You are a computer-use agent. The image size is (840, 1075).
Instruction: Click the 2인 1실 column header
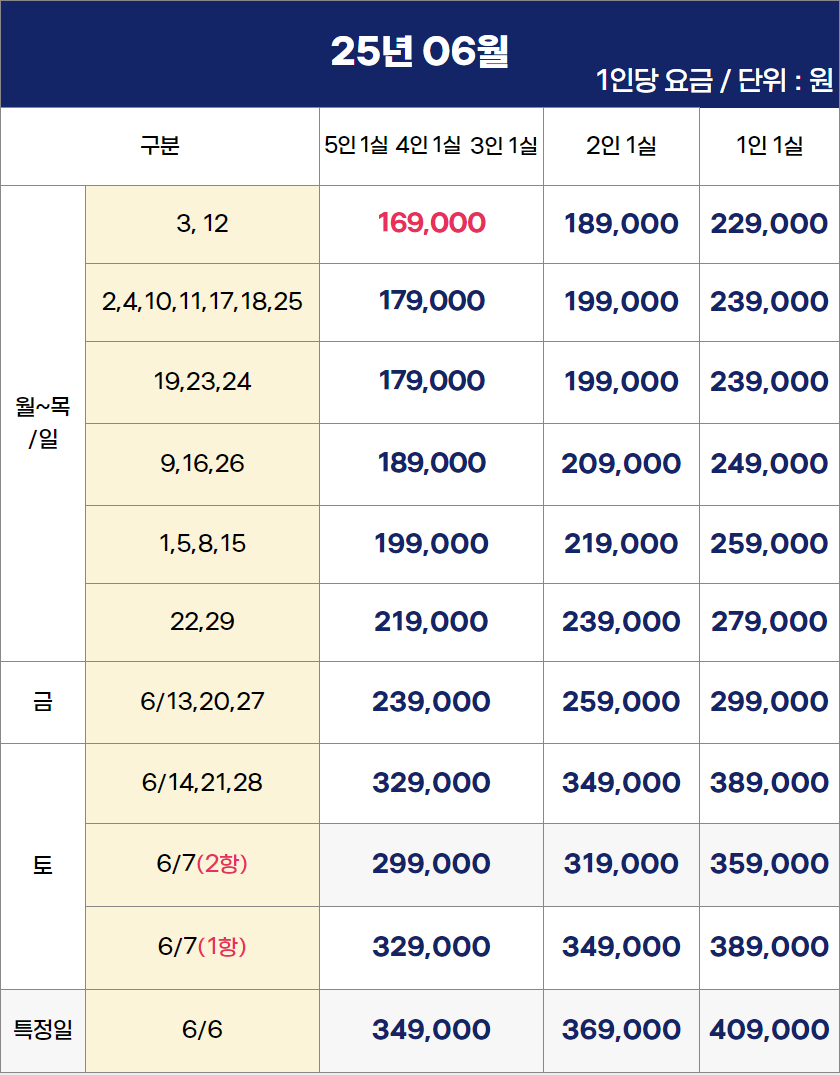point(621,146)
